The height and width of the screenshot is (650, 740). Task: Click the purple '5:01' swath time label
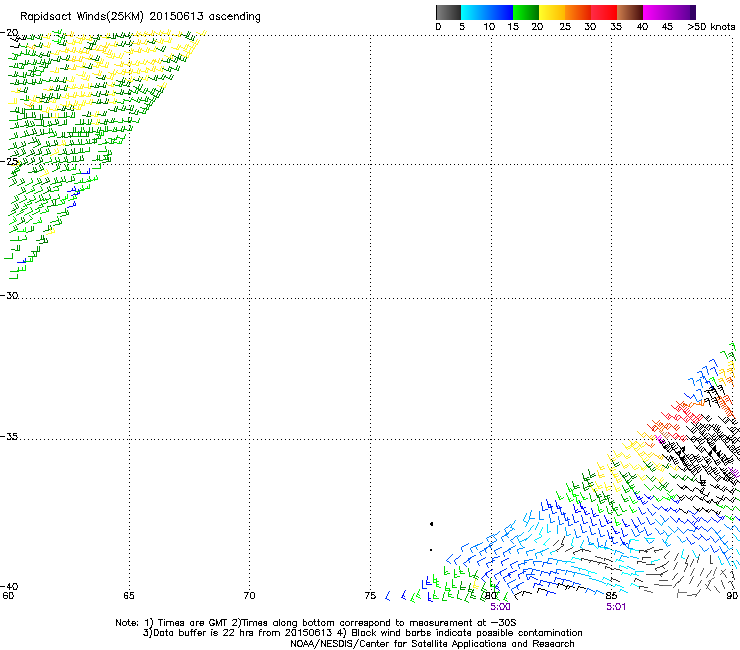click(x=616, y=607)
